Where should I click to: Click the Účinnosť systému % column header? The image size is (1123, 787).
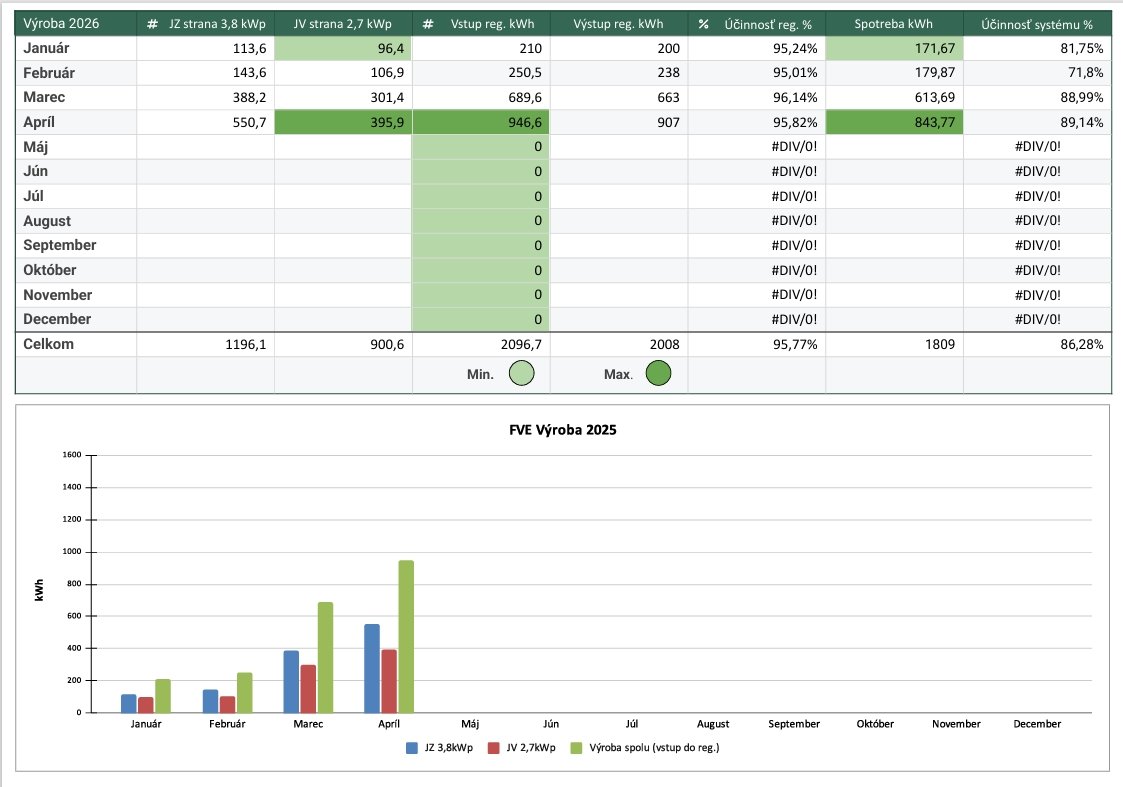coord(1037,24)
